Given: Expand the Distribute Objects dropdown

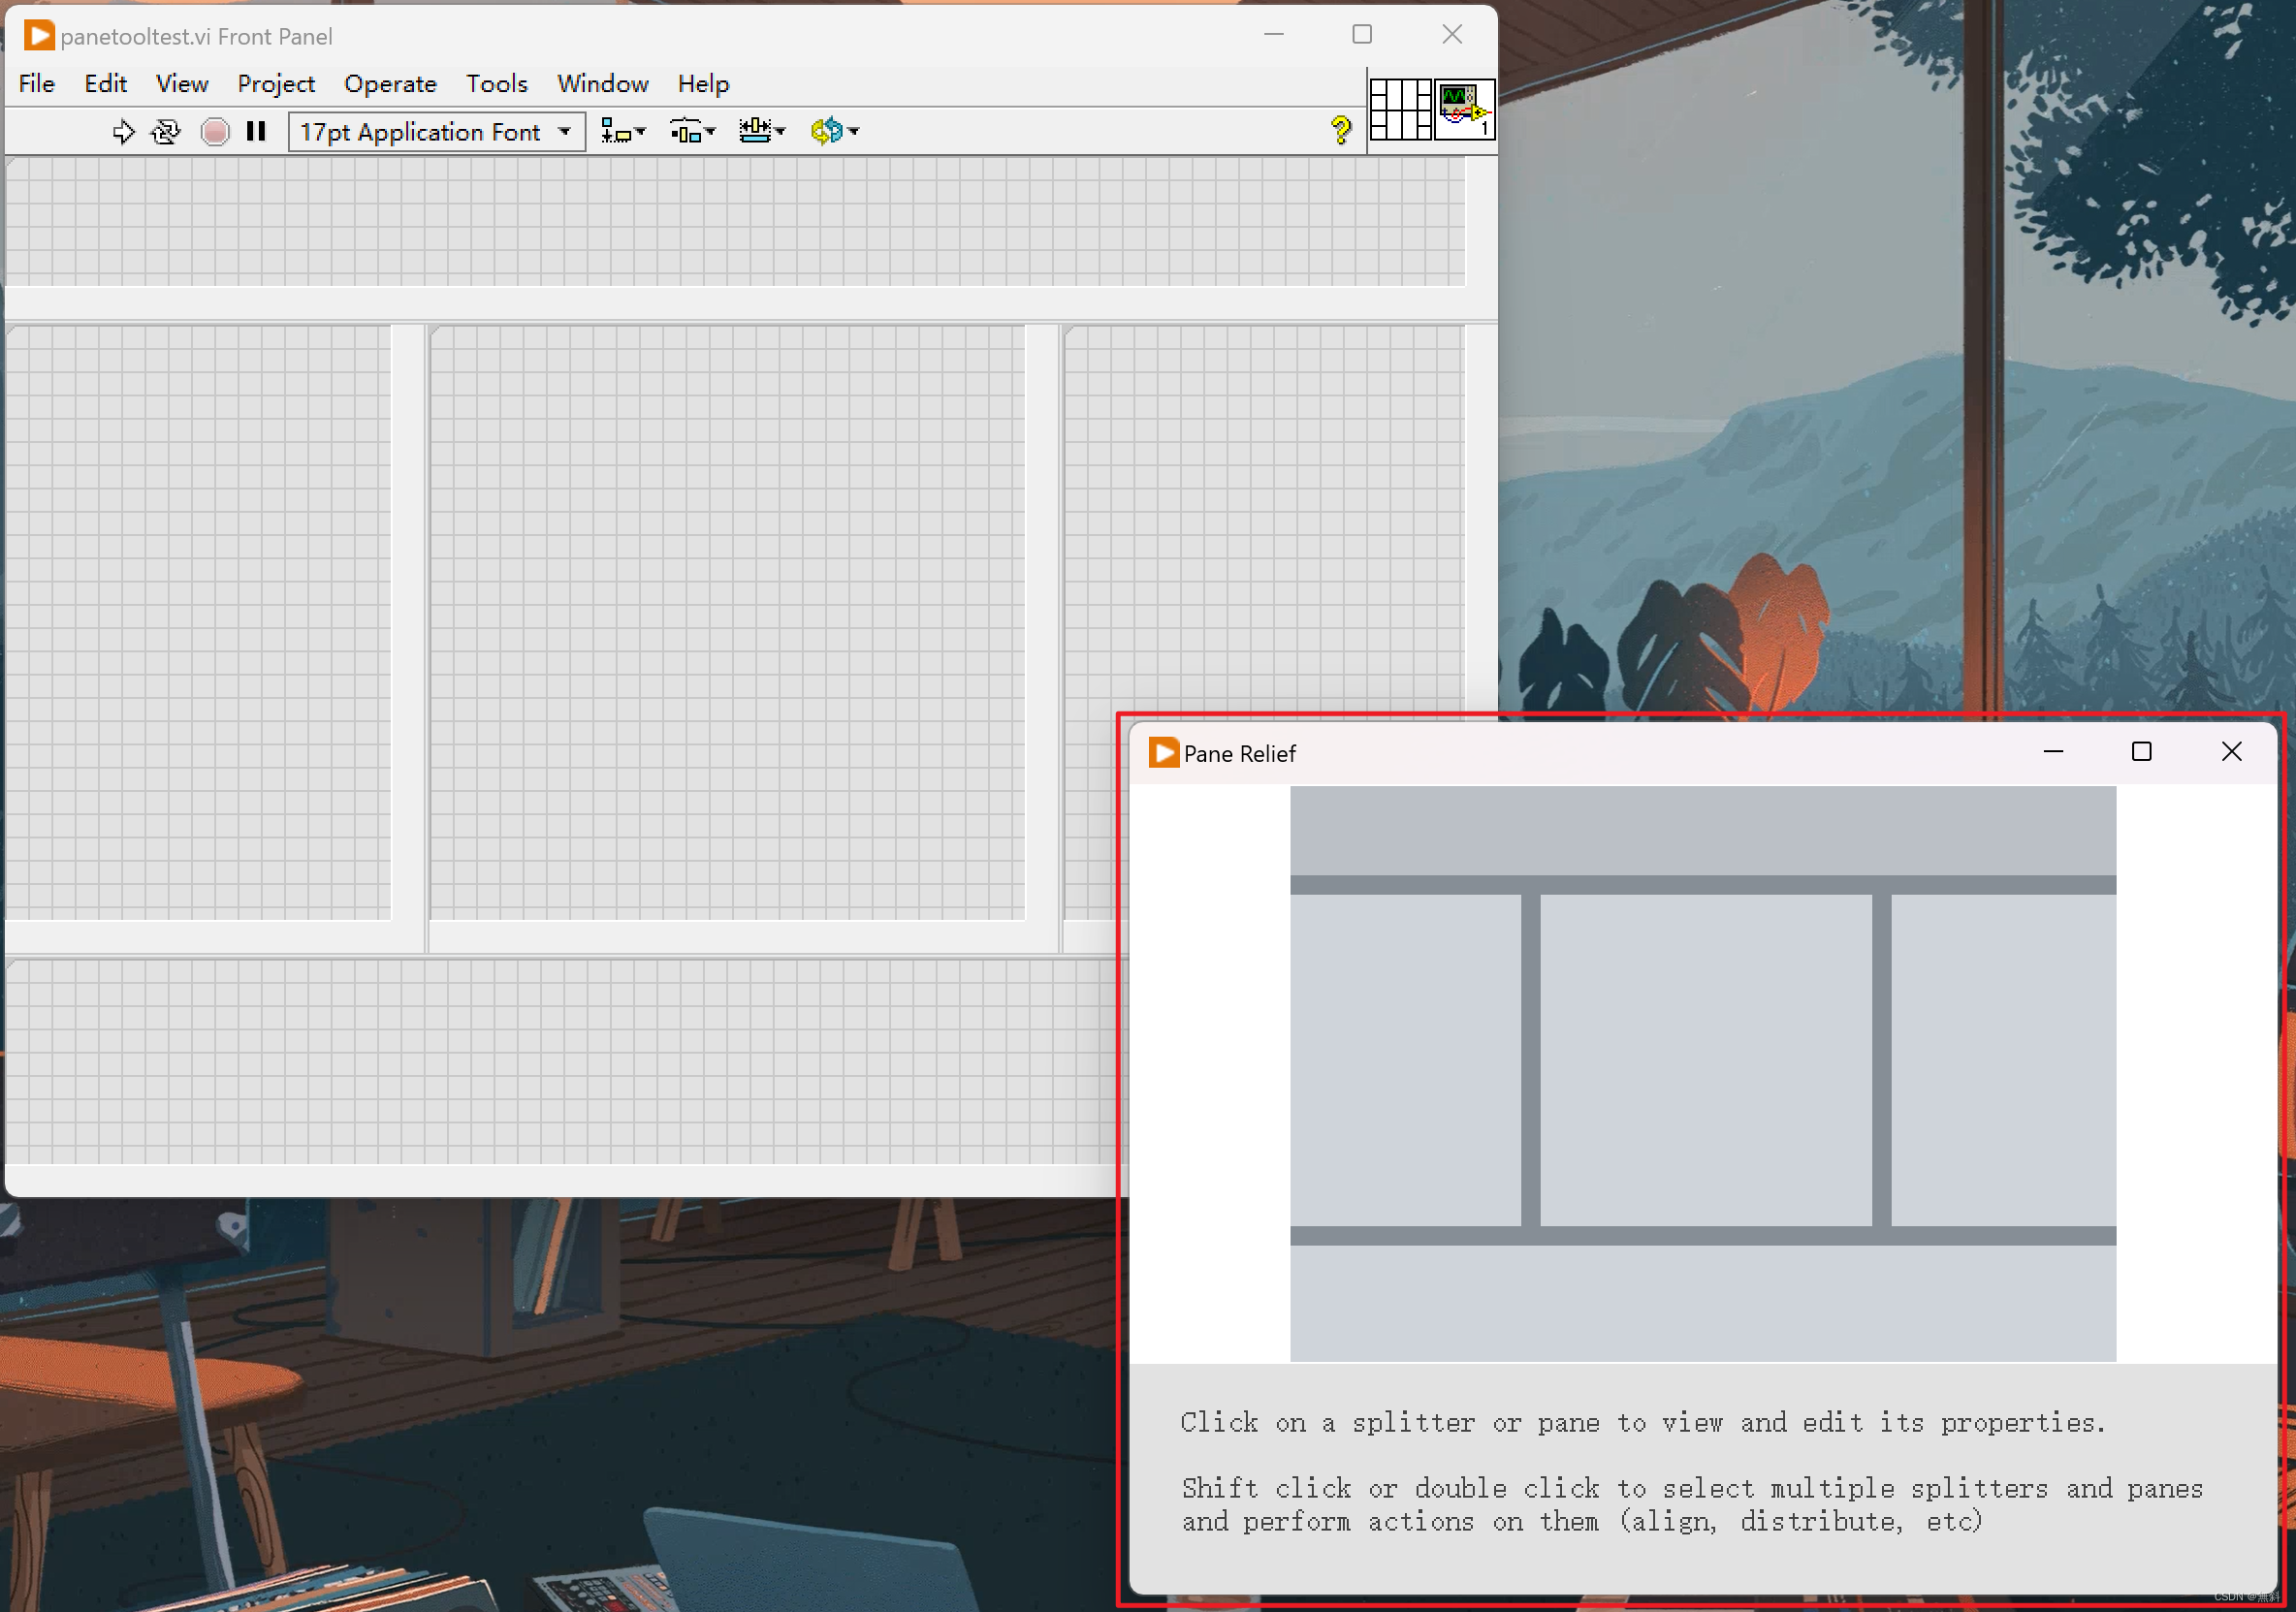Looking at the screenshot, I should (692, 132).
